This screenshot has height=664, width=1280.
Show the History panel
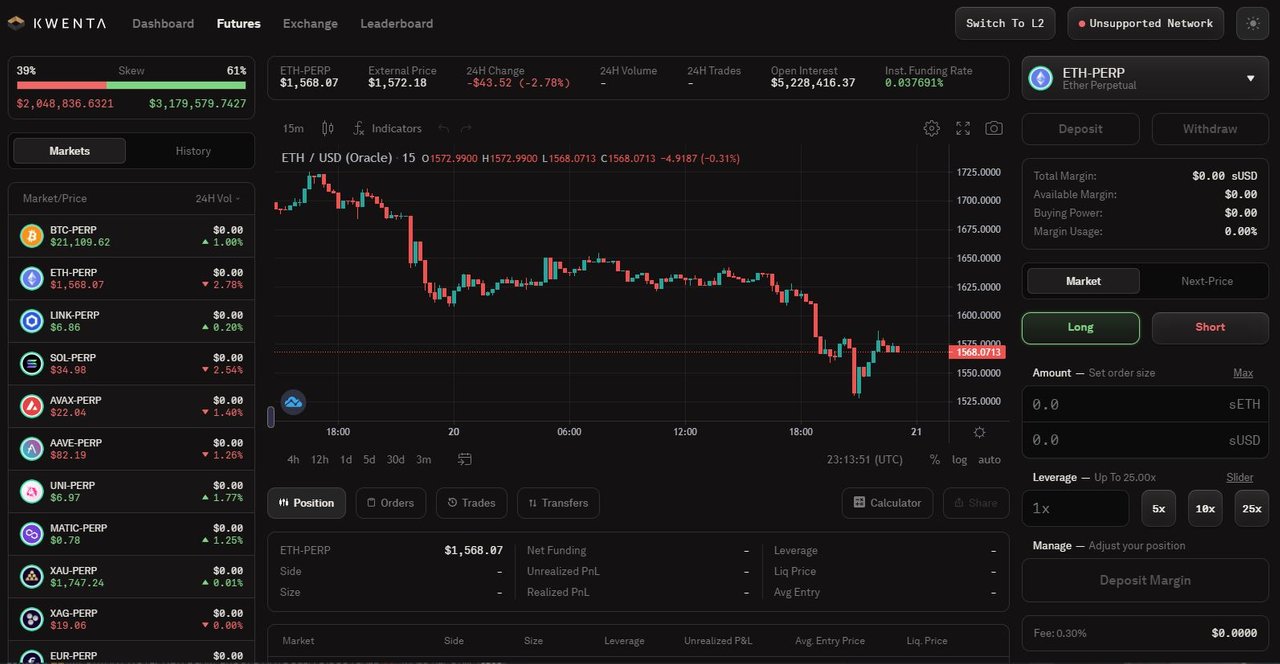pos(193,151)
